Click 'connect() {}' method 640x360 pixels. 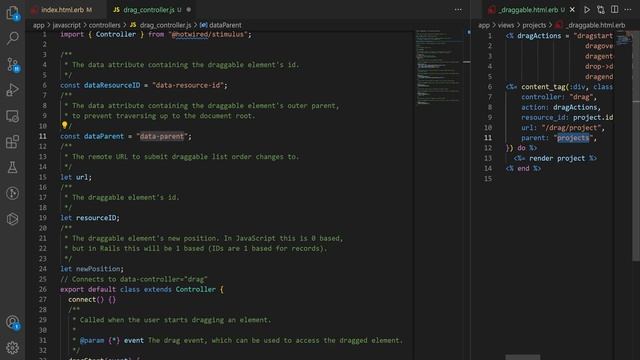tap(92, 299)
